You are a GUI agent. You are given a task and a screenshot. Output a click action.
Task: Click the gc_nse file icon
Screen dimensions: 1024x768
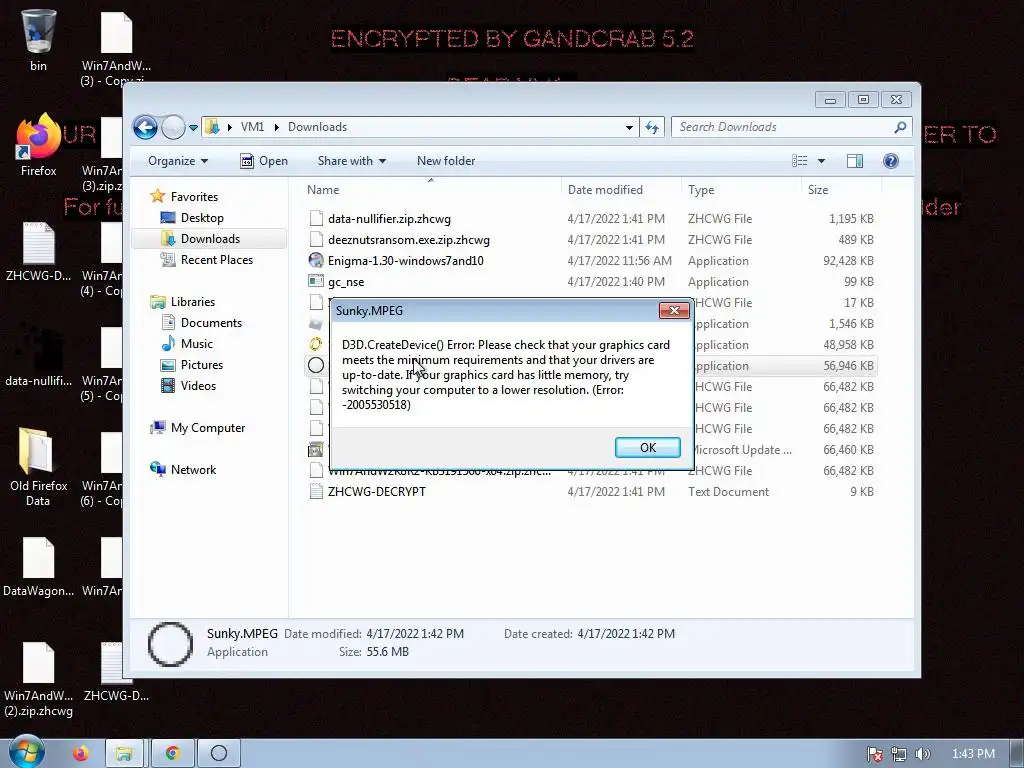pyautogui.click(x=315, y=281)
